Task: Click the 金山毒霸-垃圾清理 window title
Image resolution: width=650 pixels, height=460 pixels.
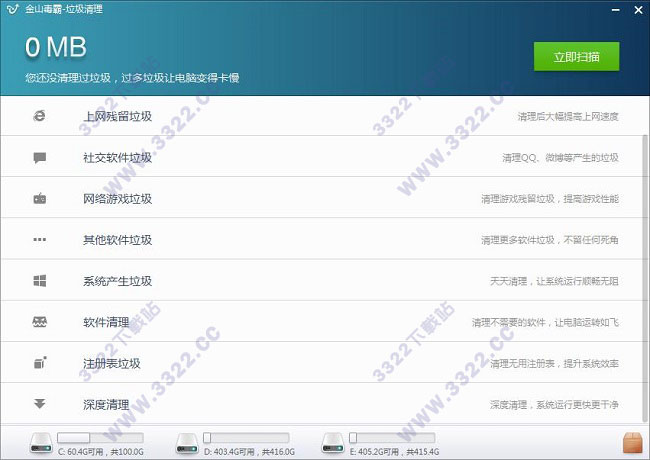Action: pyautogui.click(x=64, y=9)
